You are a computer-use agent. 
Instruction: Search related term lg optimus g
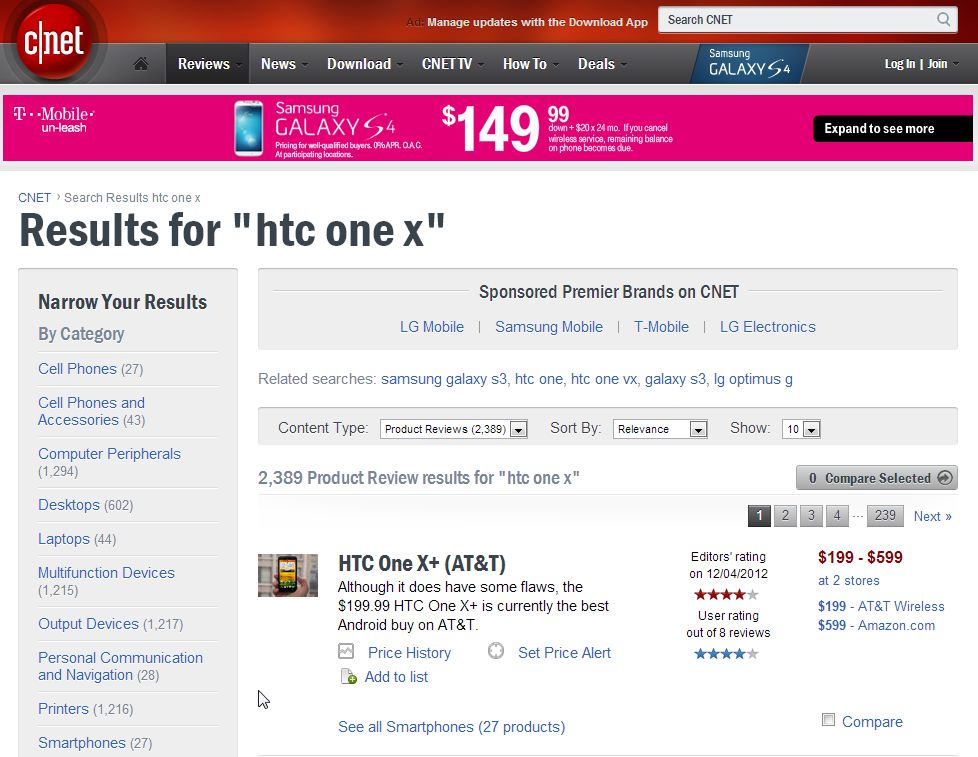pos(753,379)
